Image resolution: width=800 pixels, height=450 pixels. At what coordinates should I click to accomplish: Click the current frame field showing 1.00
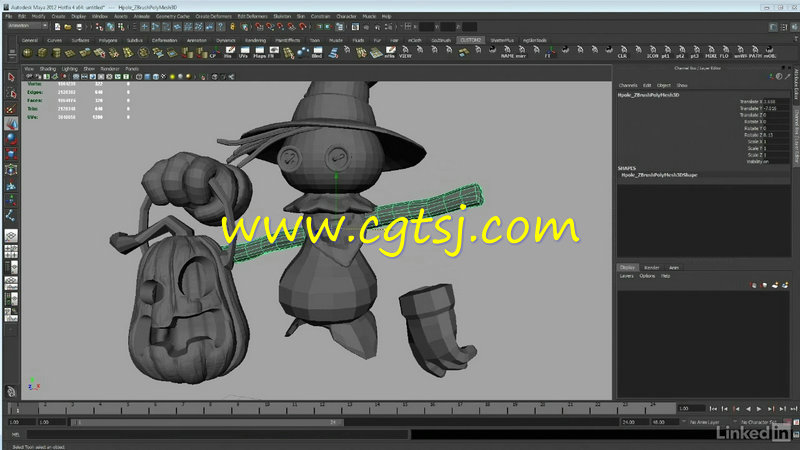tap(690, 409)
